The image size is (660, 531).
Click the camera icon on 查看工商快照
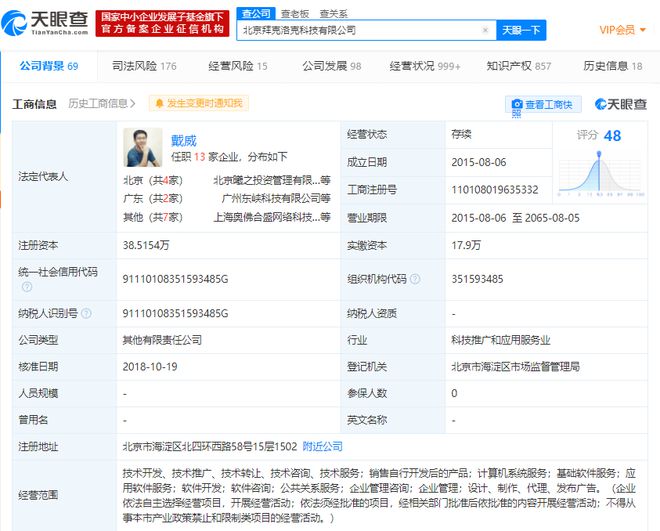point(516,105)
